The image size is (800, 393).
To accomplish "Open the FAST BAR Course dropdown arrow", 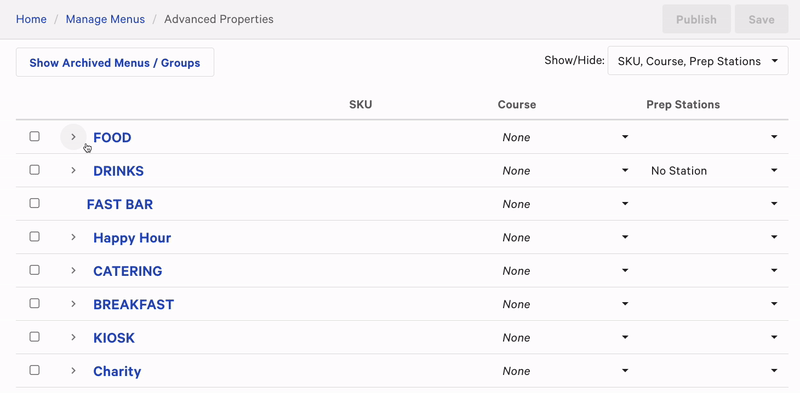I will coord(625,204).
